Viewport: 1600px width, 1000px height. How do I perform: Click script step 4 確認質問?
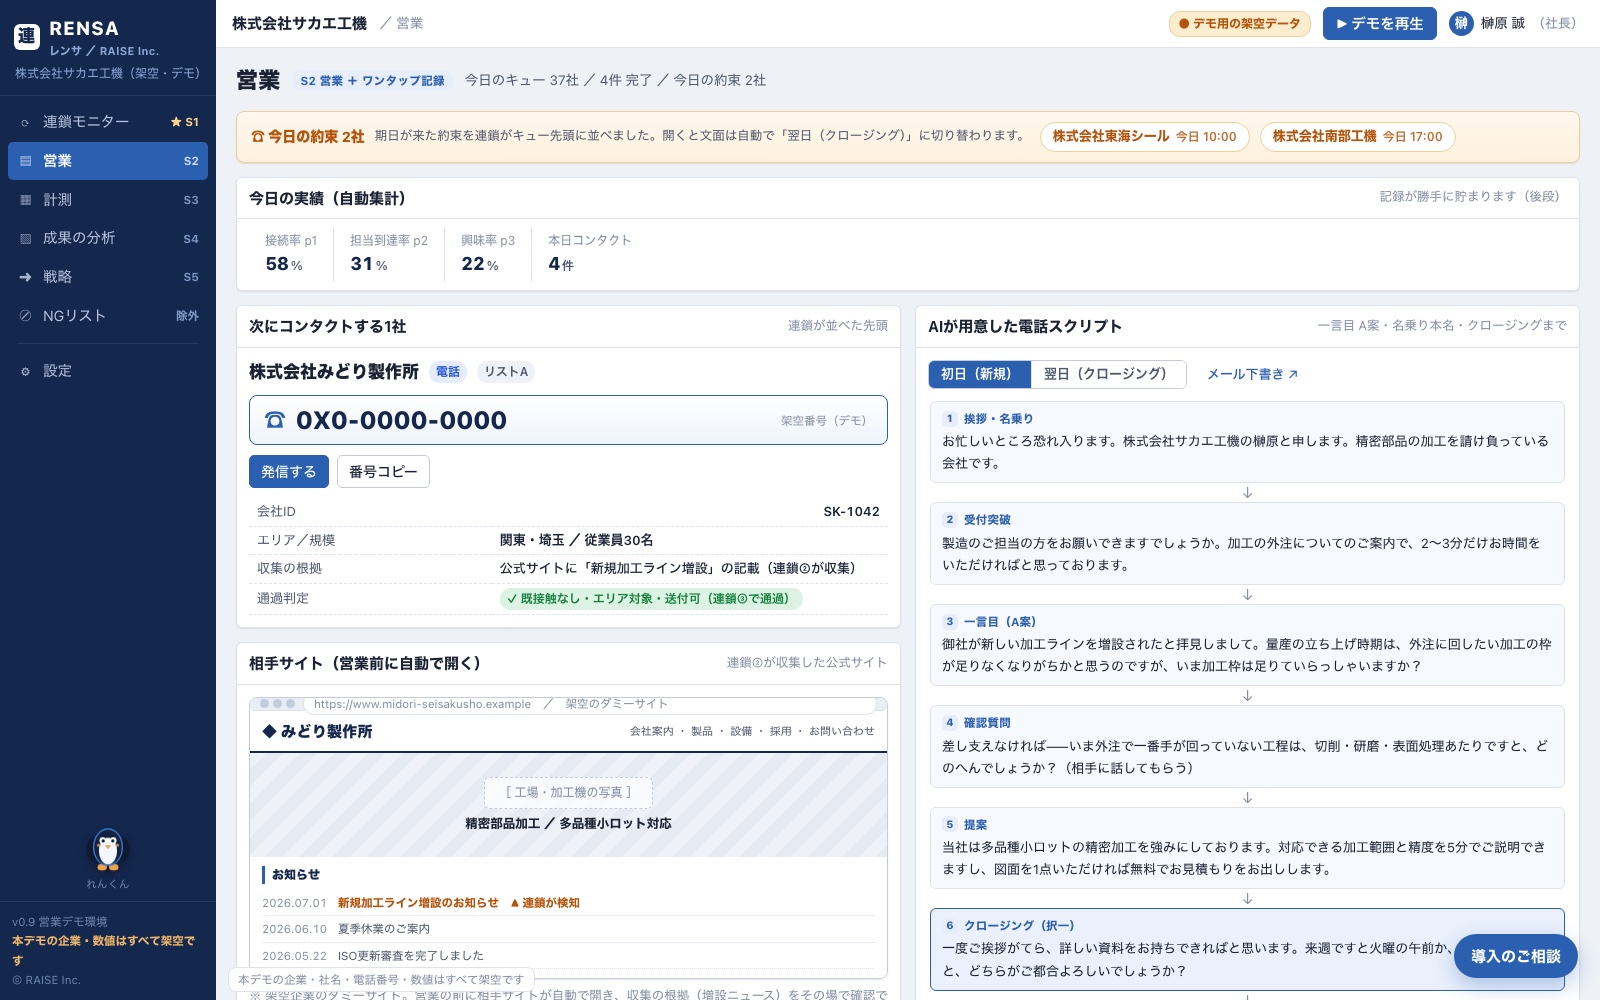tap(1247, 746)
